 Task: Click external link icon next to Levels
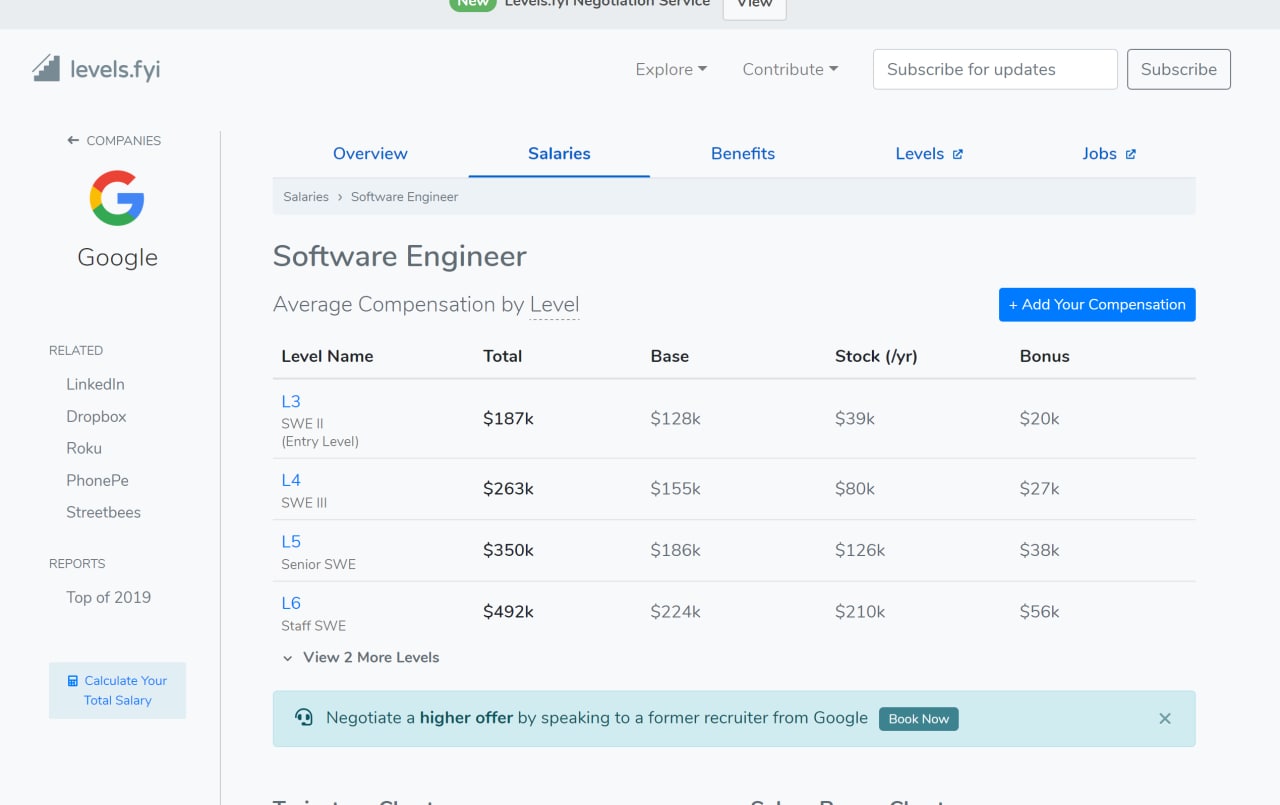coord(958,154)
